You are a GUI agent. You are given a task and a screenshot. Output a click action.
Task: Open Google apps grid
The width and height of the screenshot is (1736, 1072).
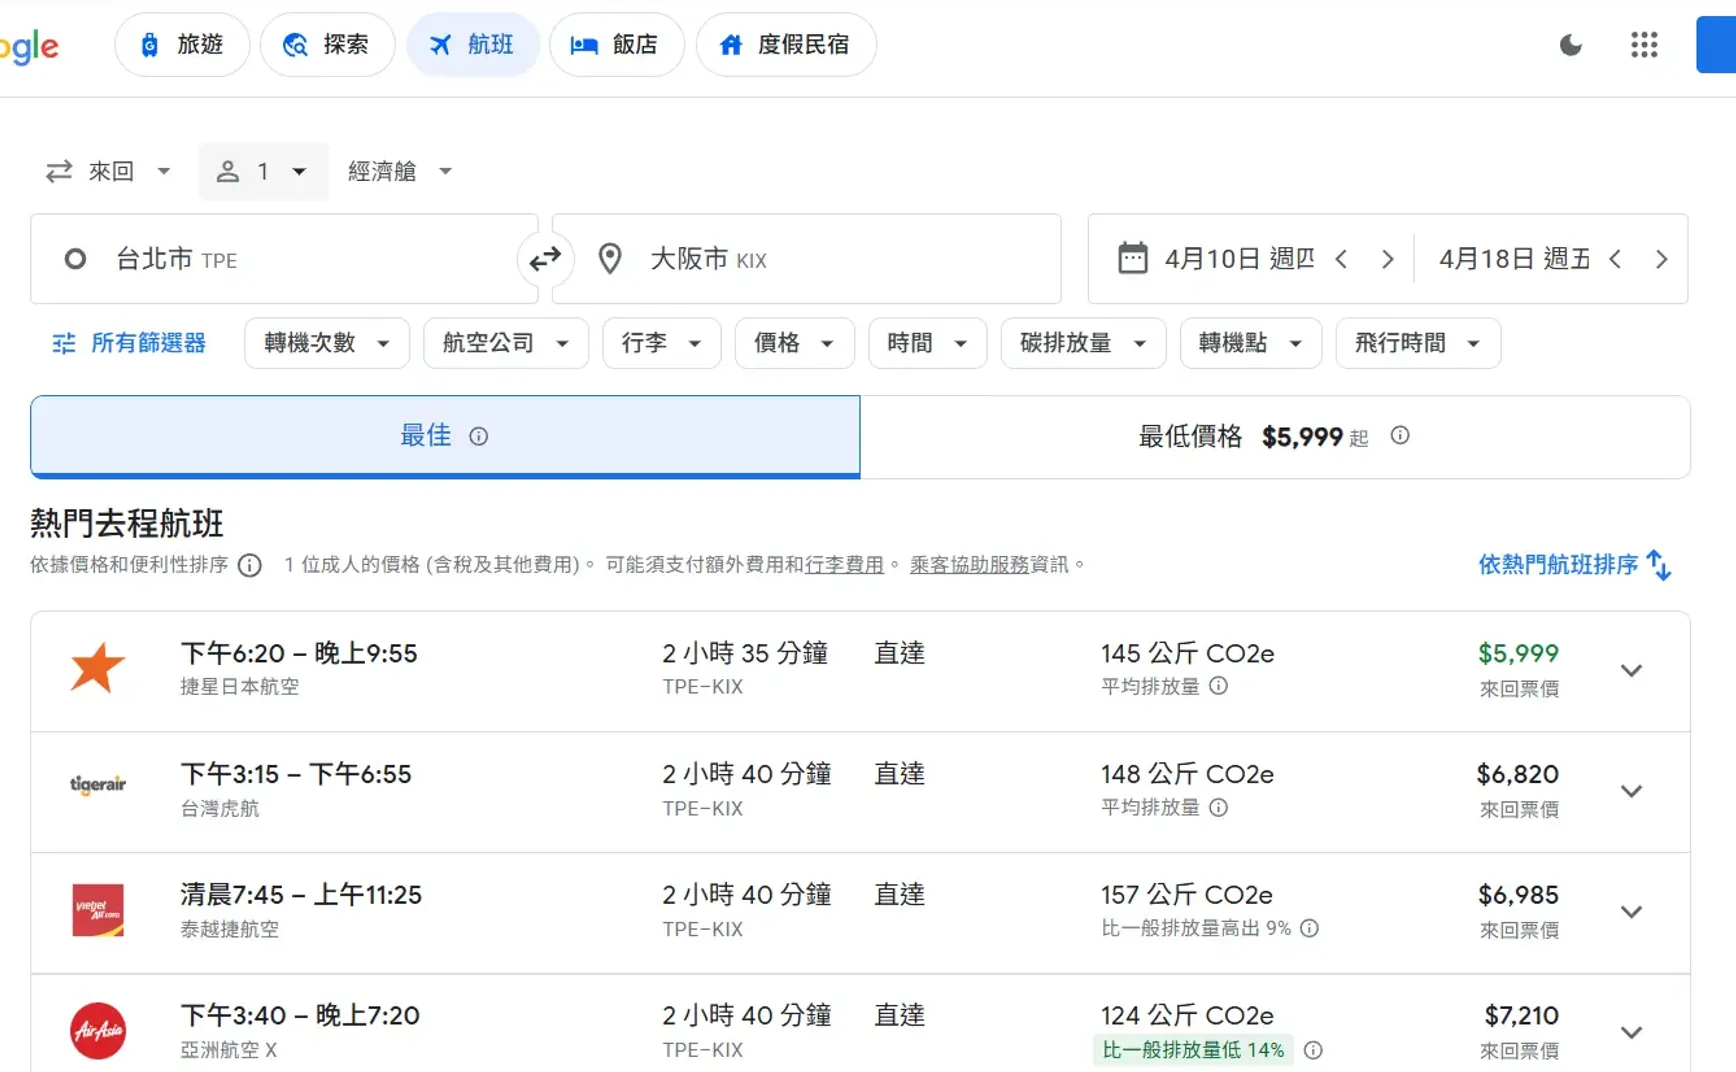(x=1644, y=45)
